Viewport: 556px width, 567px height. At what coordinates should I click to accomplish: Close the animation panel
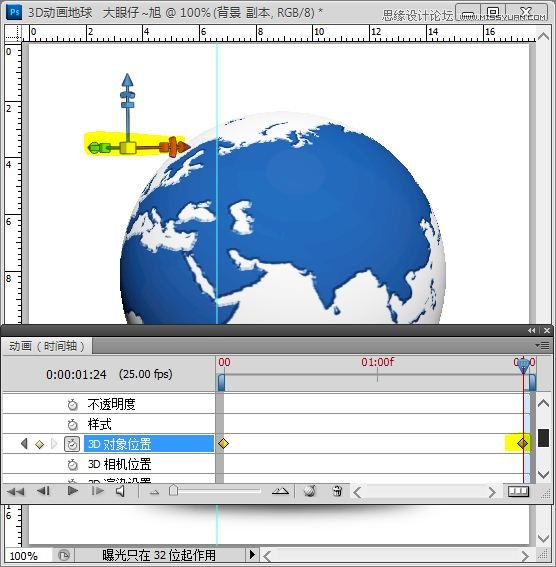(x=547, y=330)
